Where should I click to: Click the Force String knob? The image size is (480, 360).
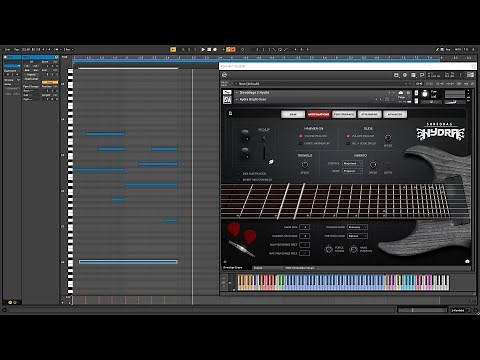[x=329, y=249]
